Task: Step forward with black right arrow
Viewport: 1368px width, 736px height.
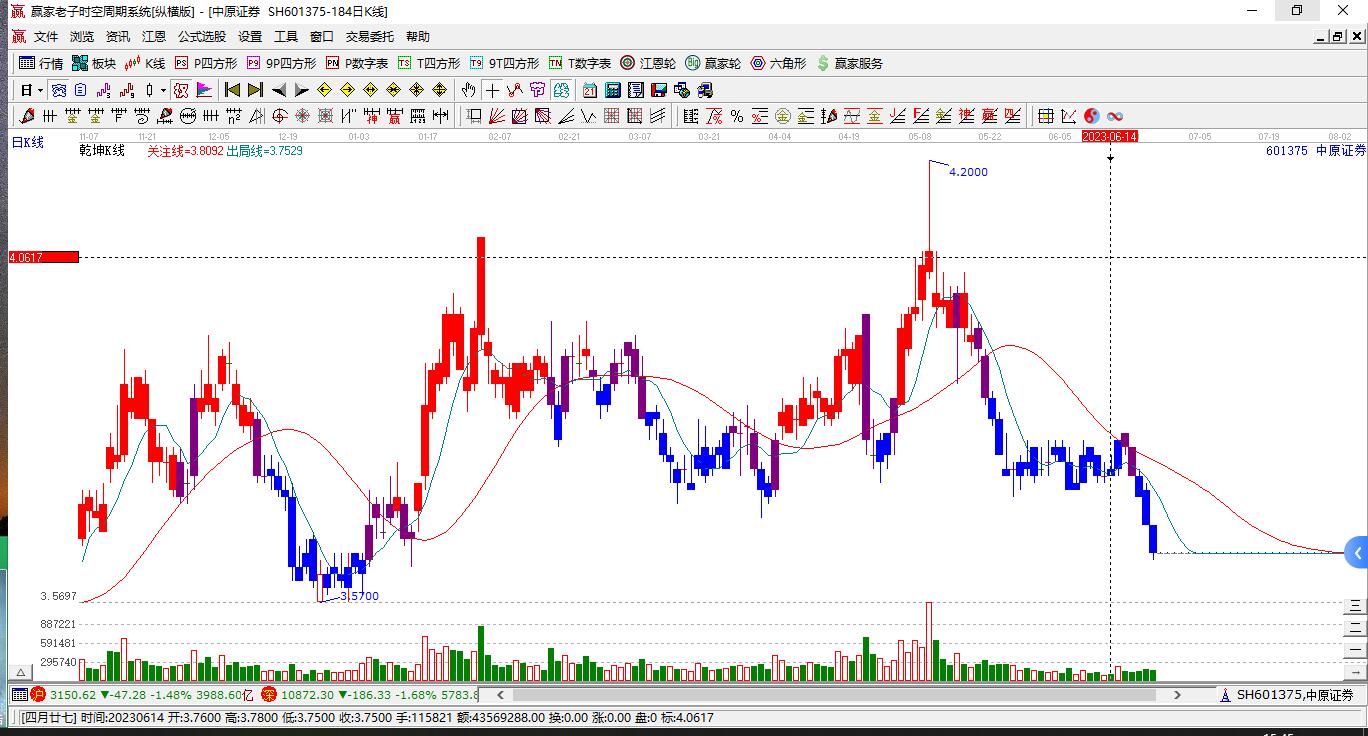Action: (x=302, y=90)
